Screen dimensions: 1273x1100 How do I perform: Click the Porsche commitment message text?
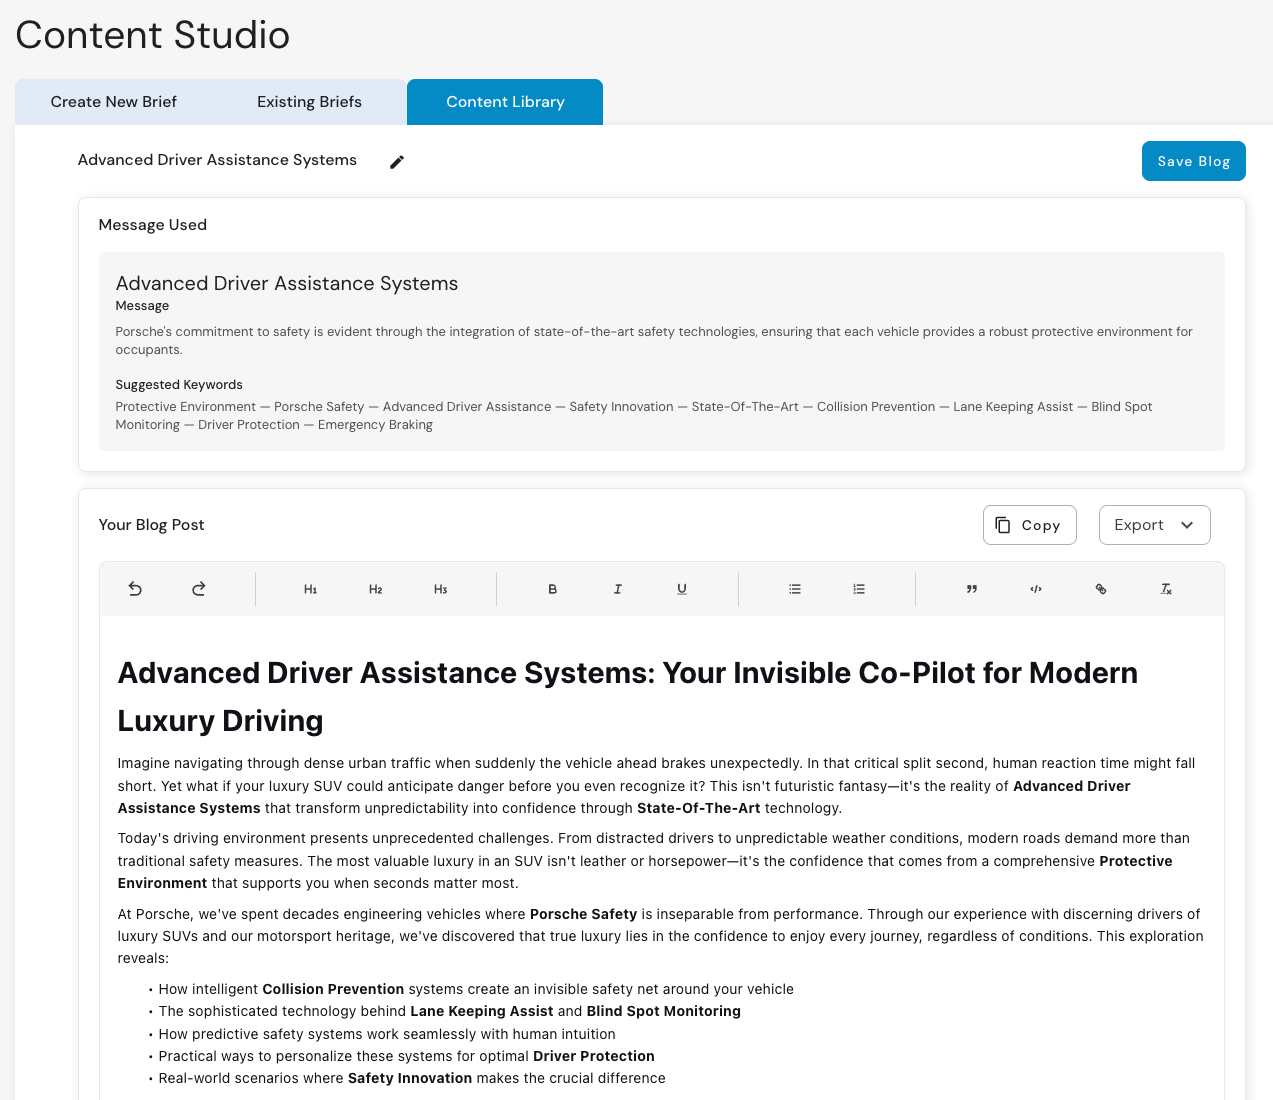tap(654, 341)
